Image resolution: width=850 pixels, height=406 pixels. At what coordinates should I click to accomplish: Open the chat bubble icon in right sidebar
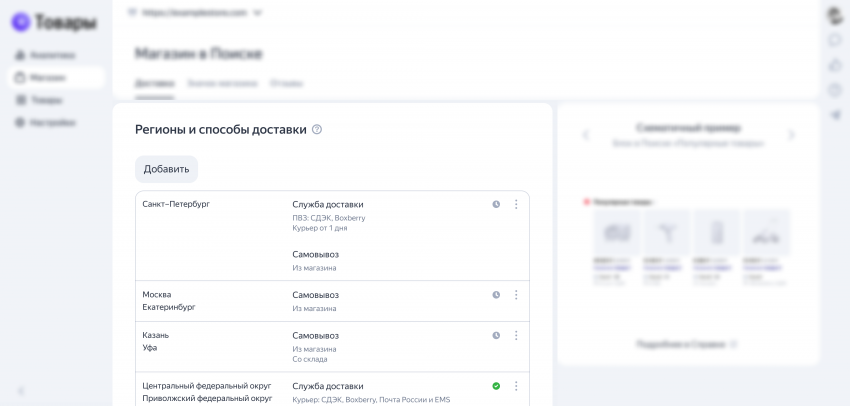[835, 40]
